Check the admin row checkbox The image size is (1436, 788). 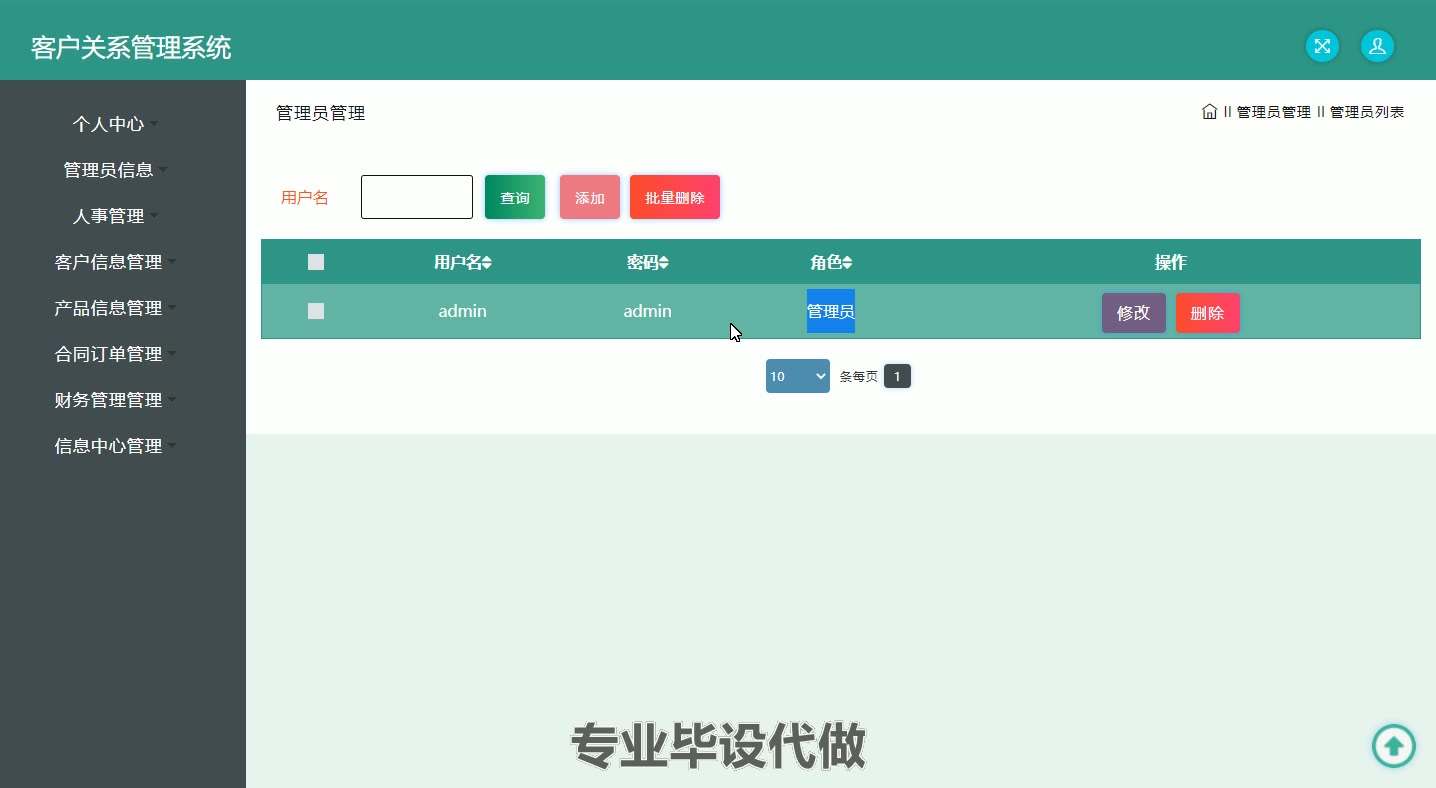316,311
